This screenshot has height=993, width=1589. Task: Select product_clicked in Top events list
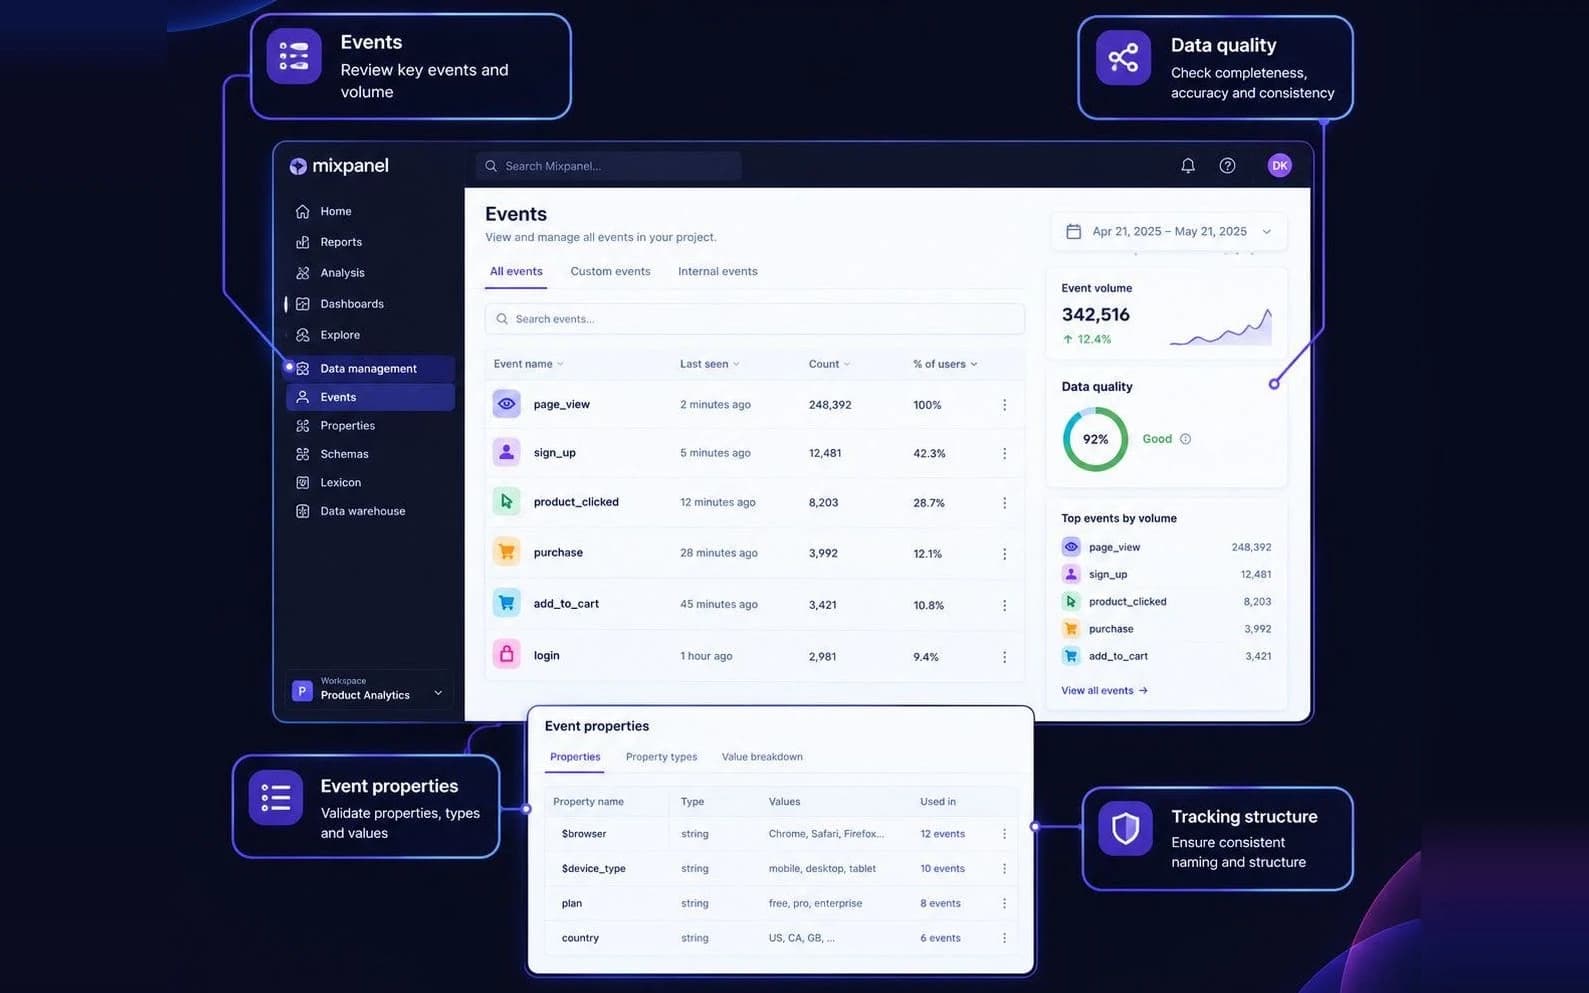click(x=1166, y=602)
